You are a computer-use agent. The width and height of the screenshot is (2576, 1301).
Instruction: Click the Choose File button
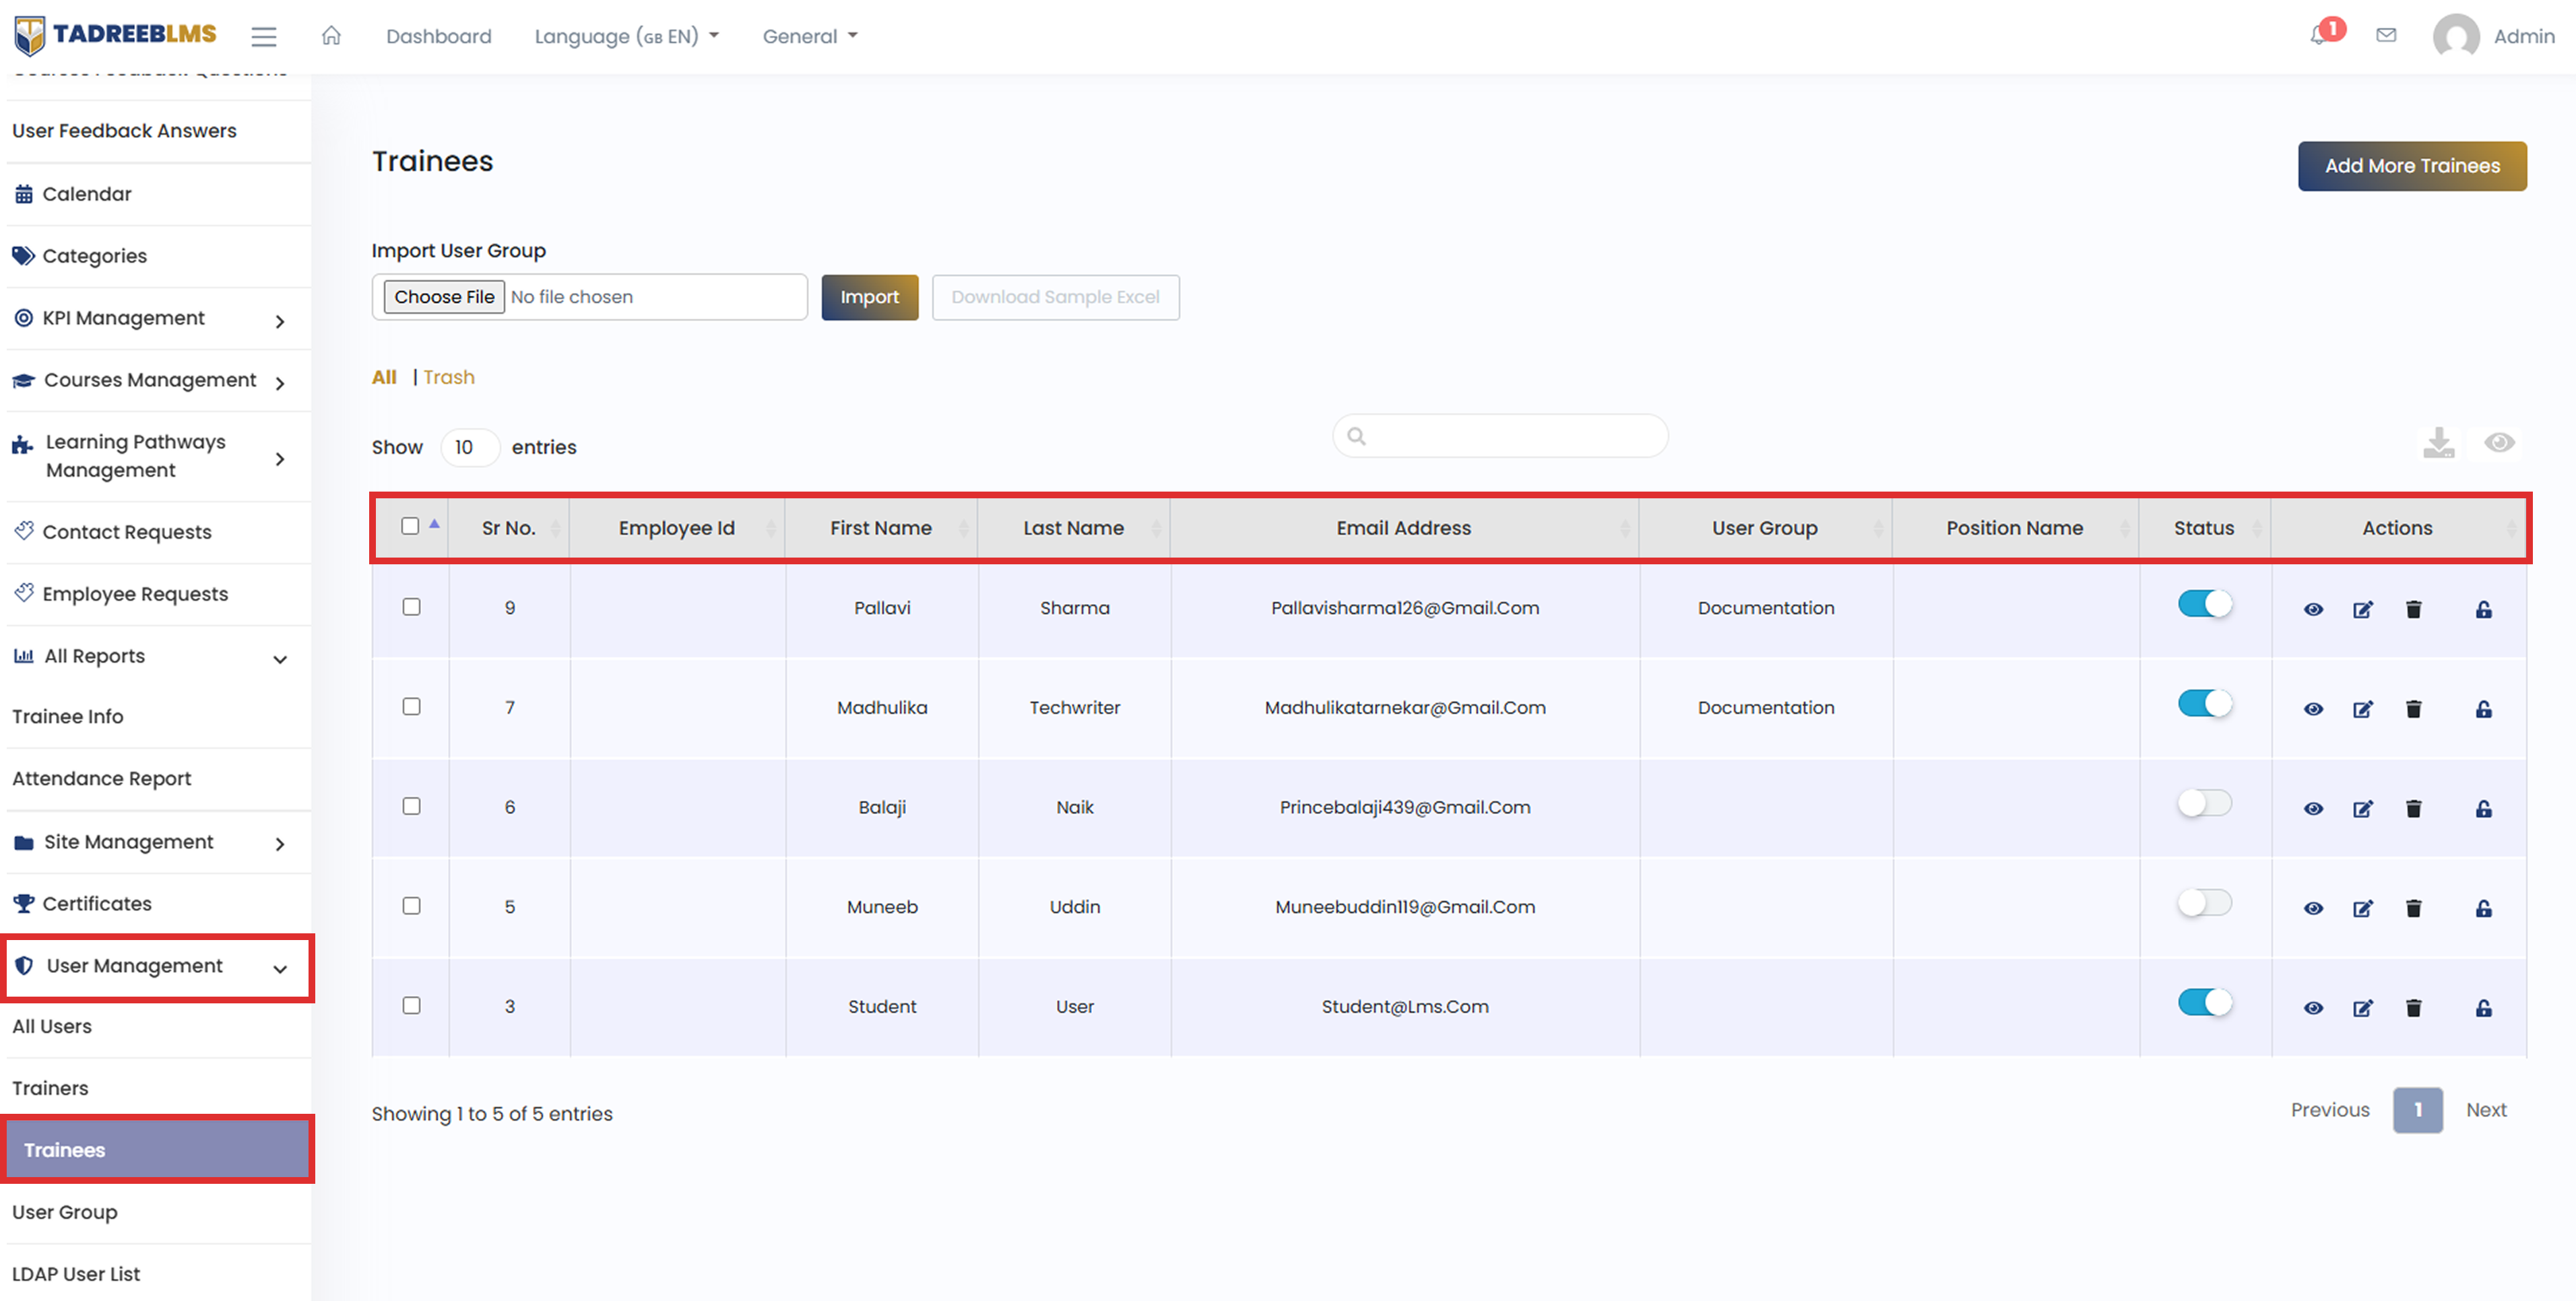coord(444,297)
